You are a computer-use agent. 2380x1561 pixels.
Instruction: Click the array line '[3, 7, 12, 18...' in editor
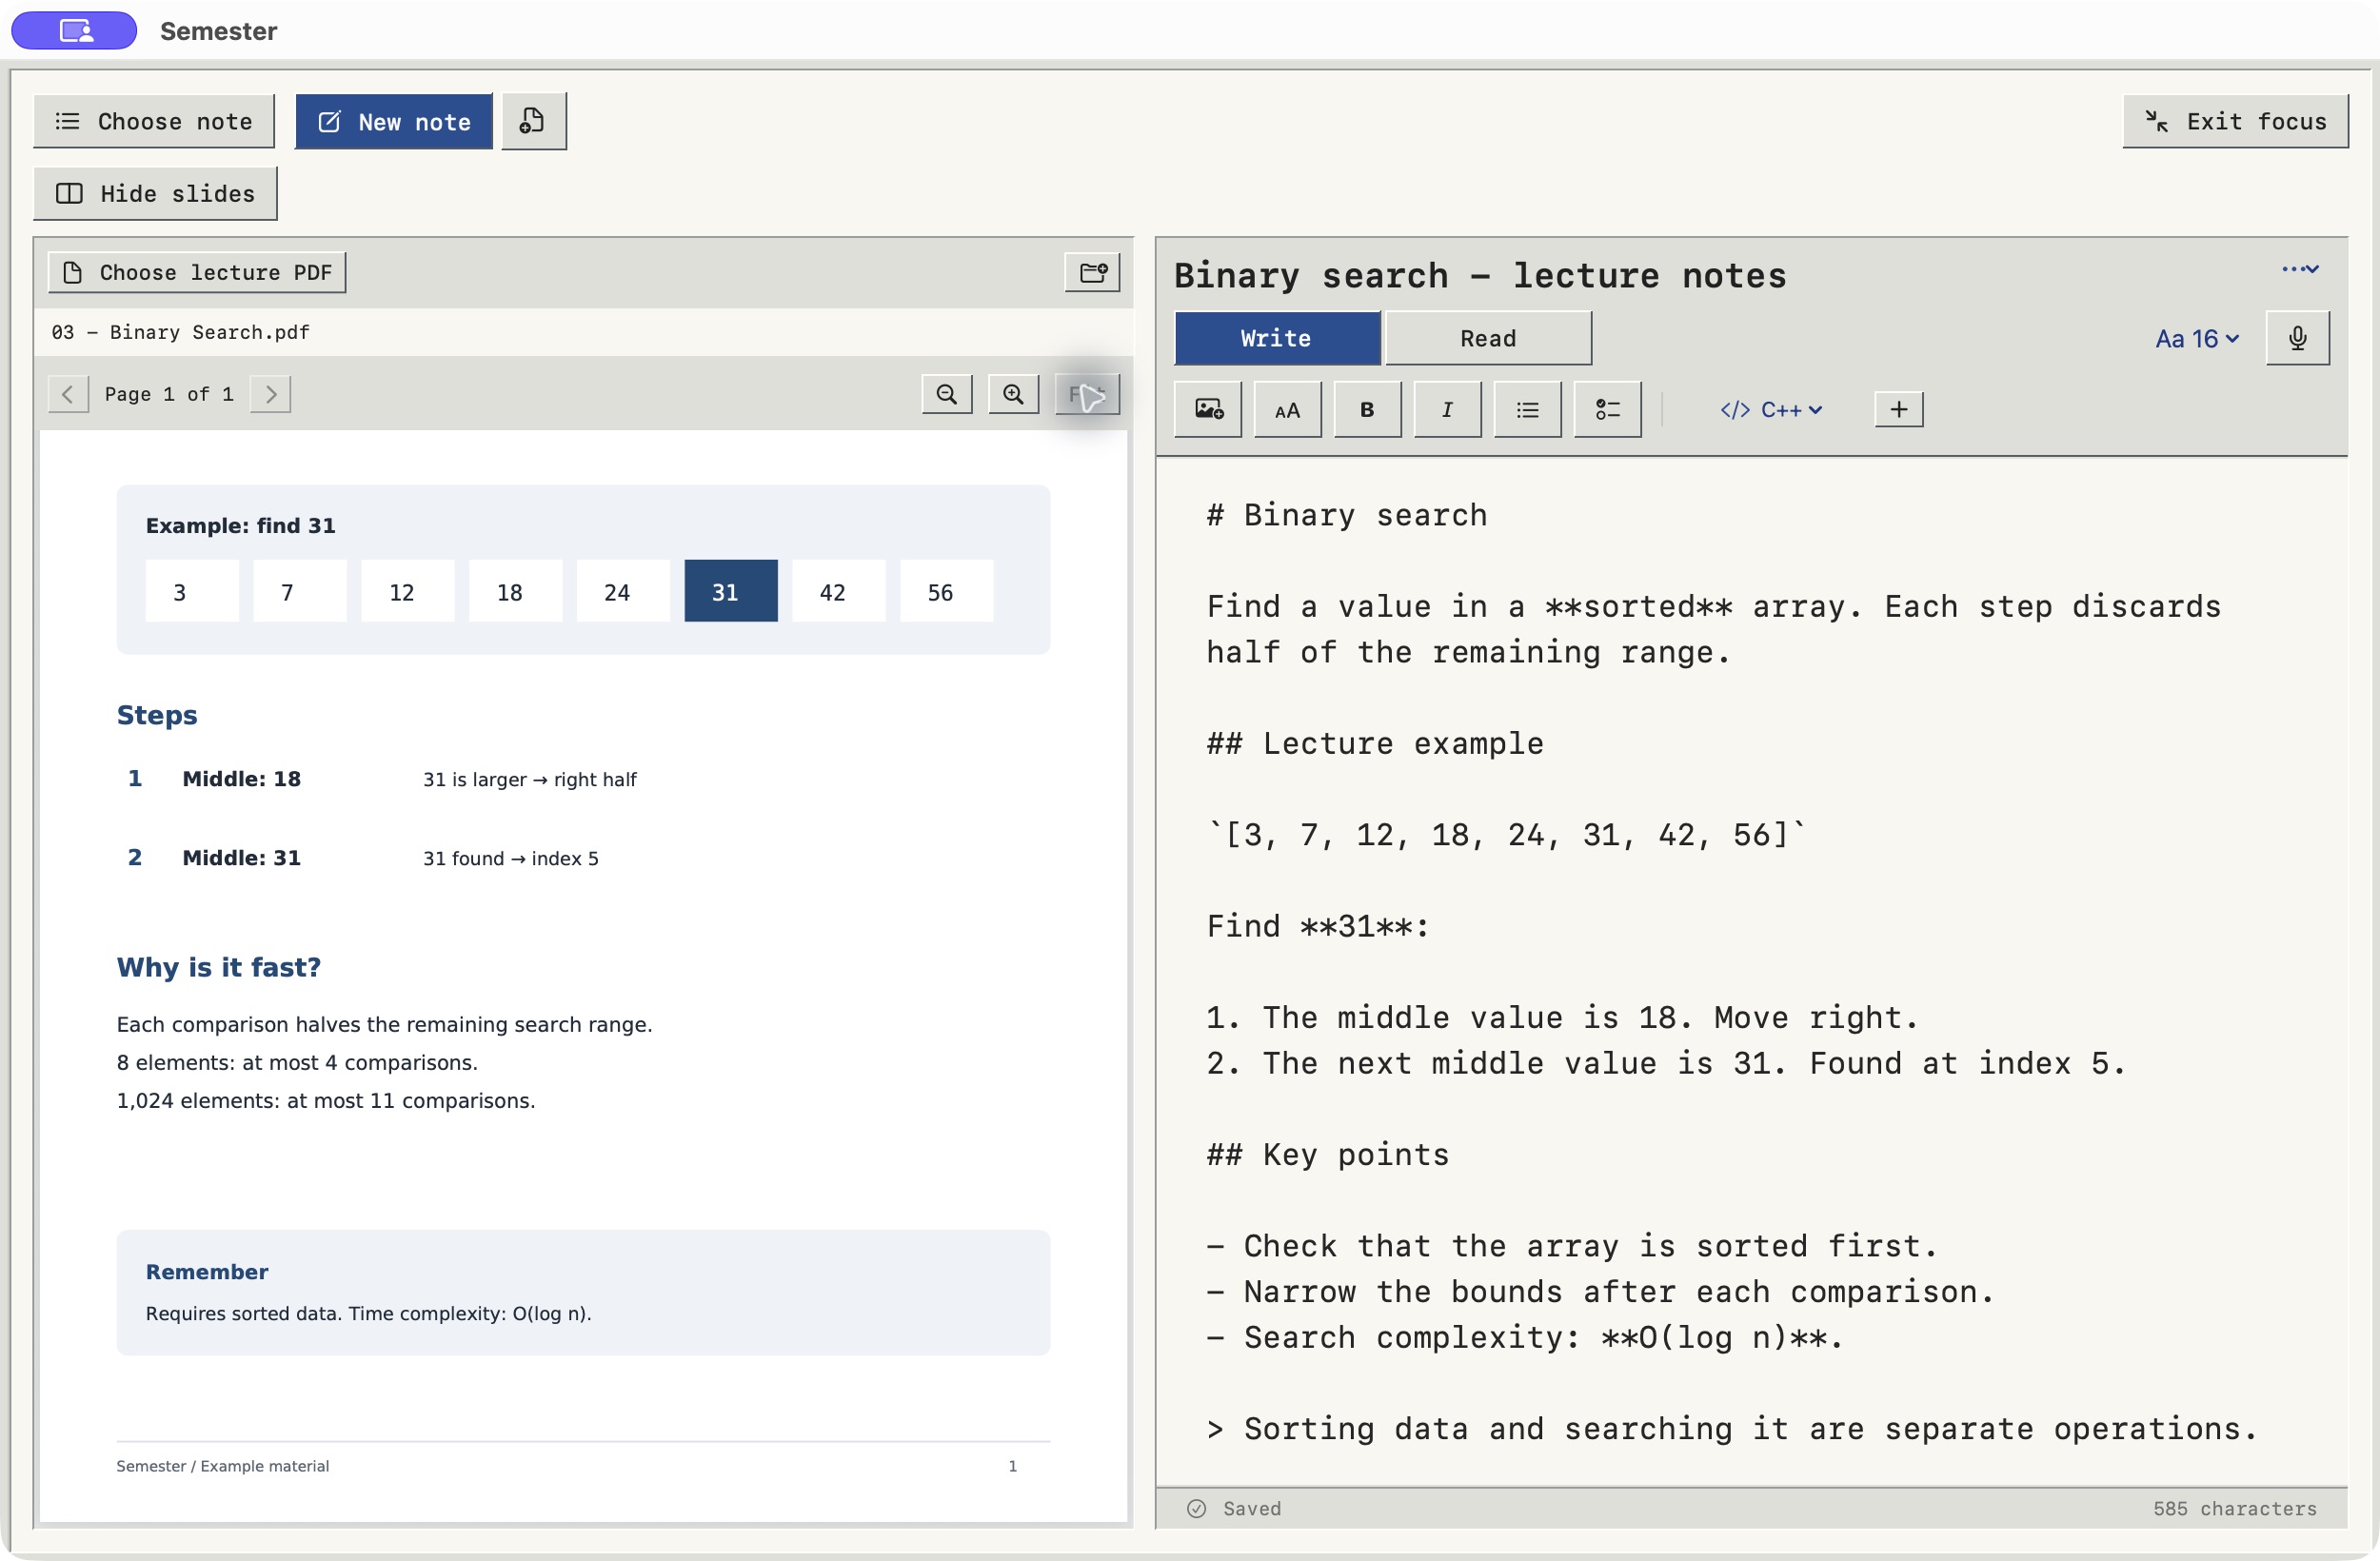coord(1506,835)
